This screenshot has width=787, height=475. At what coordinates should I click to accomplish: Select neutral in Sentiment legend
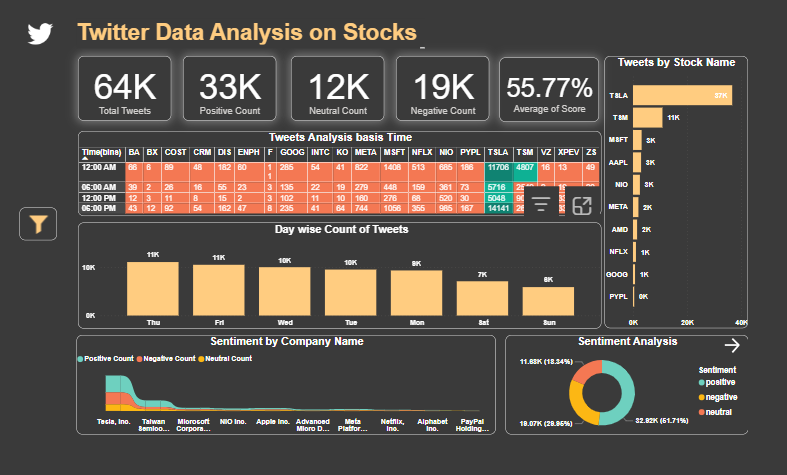point(715,412)
